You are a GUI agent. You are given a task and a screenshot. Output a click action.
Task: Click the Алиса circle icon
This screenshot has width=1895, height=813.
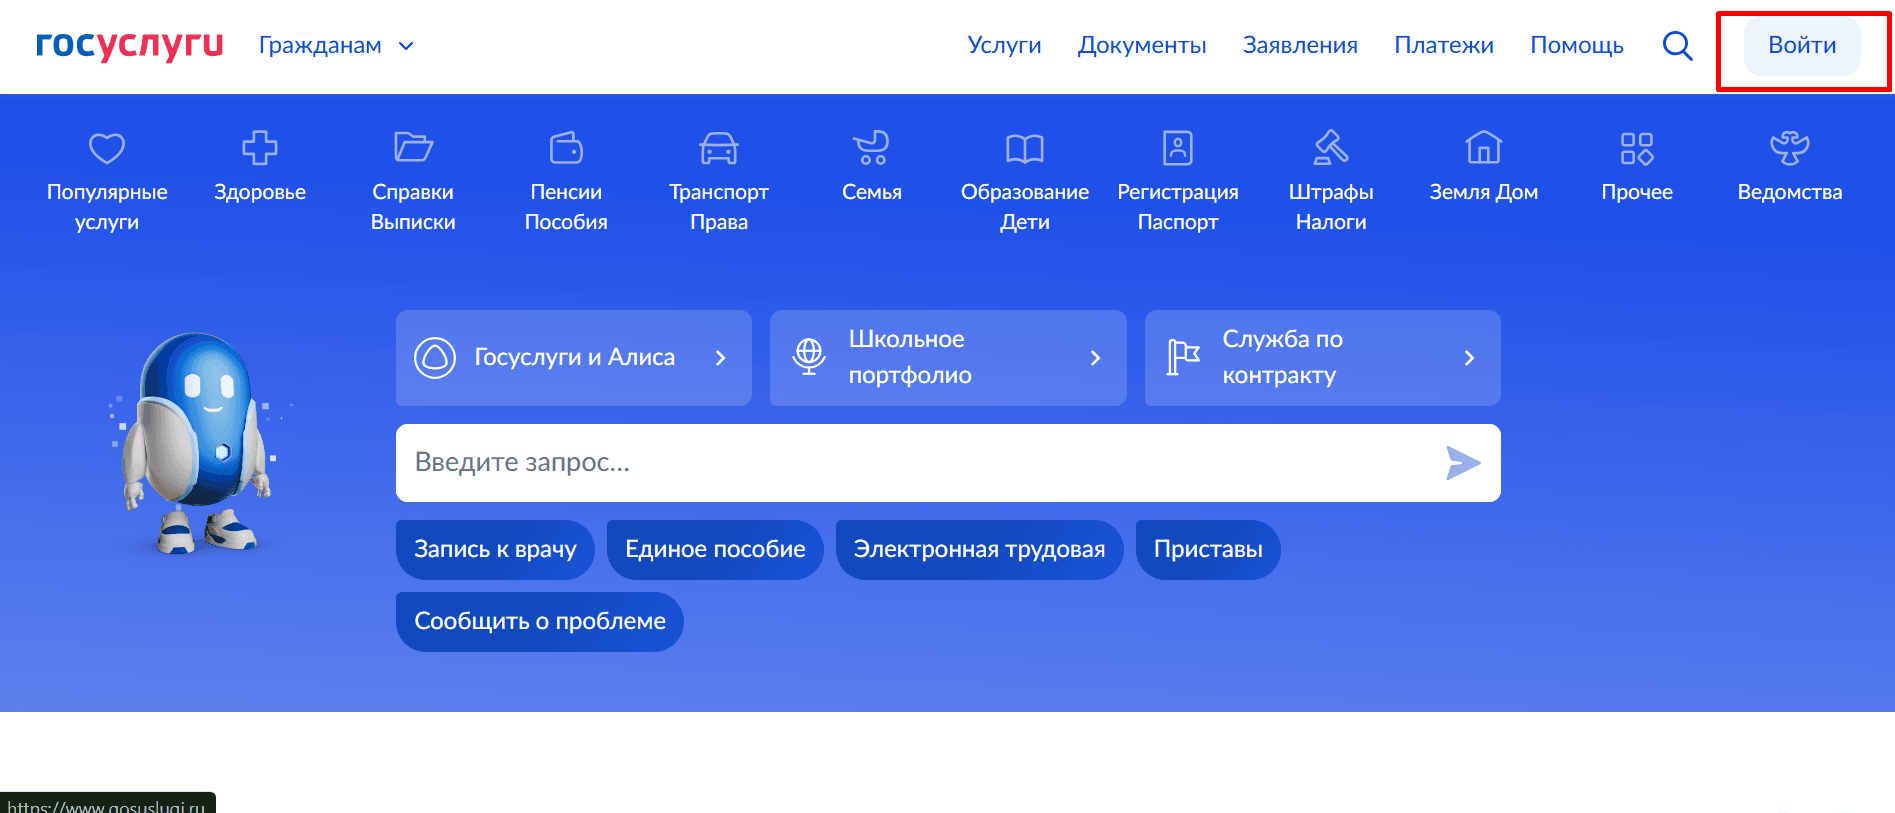pyautogui.click(x=435, y=358)
